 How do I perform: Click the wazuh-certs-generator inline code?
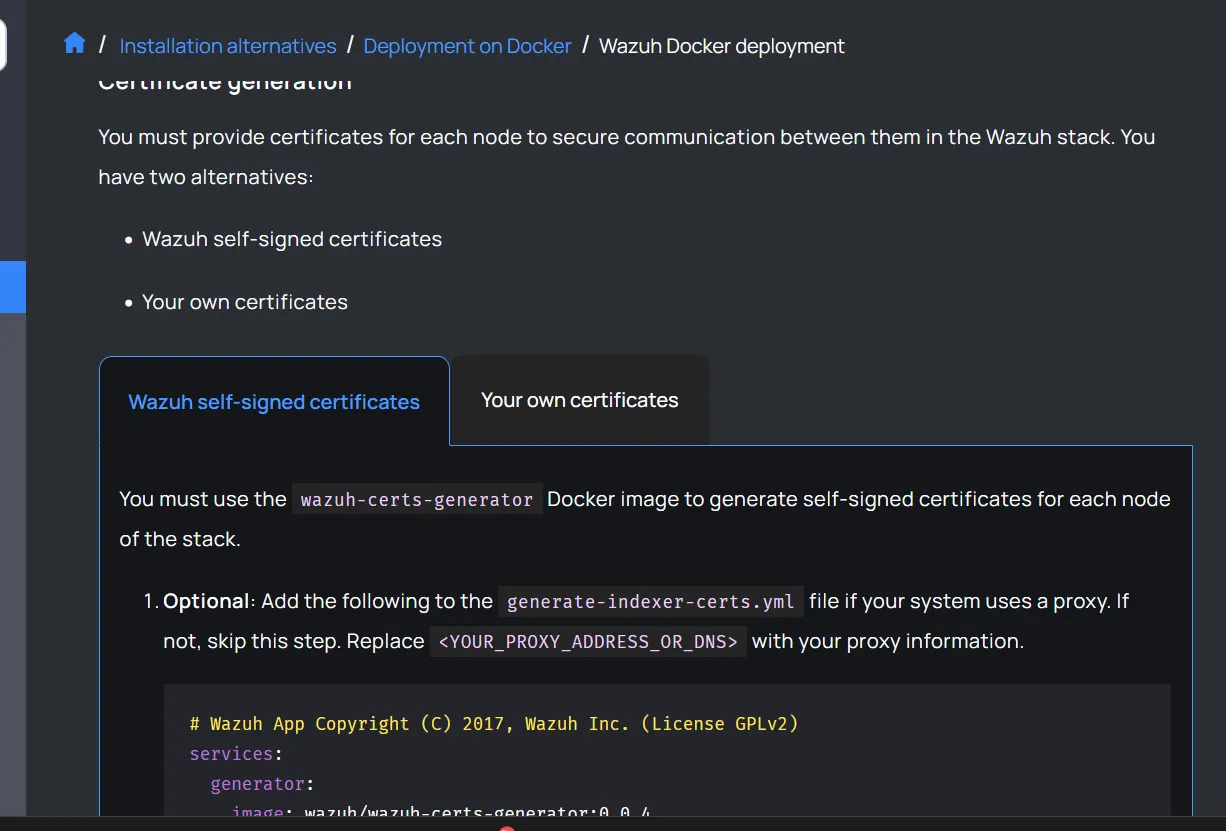417,499
